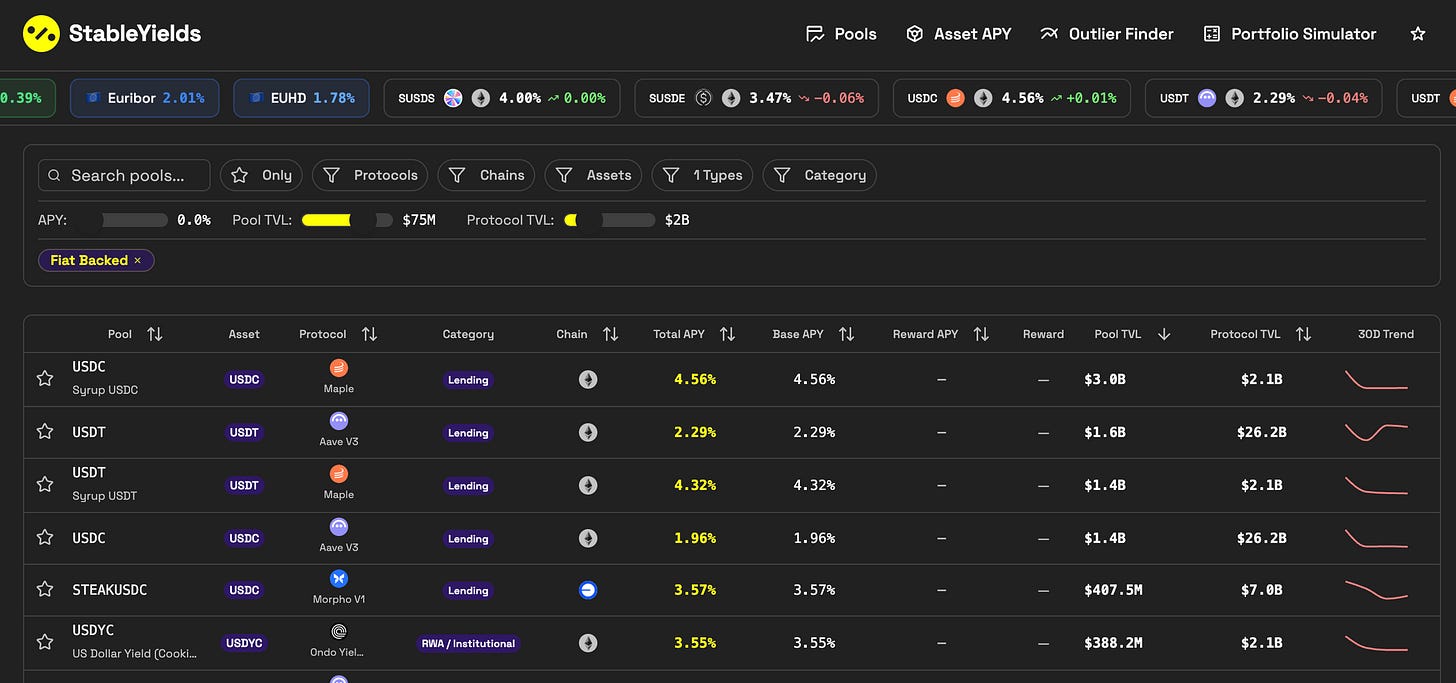Favorite the Aave V3 USDT pool star
Screen dimensions: 1456x683
[44, 432]
